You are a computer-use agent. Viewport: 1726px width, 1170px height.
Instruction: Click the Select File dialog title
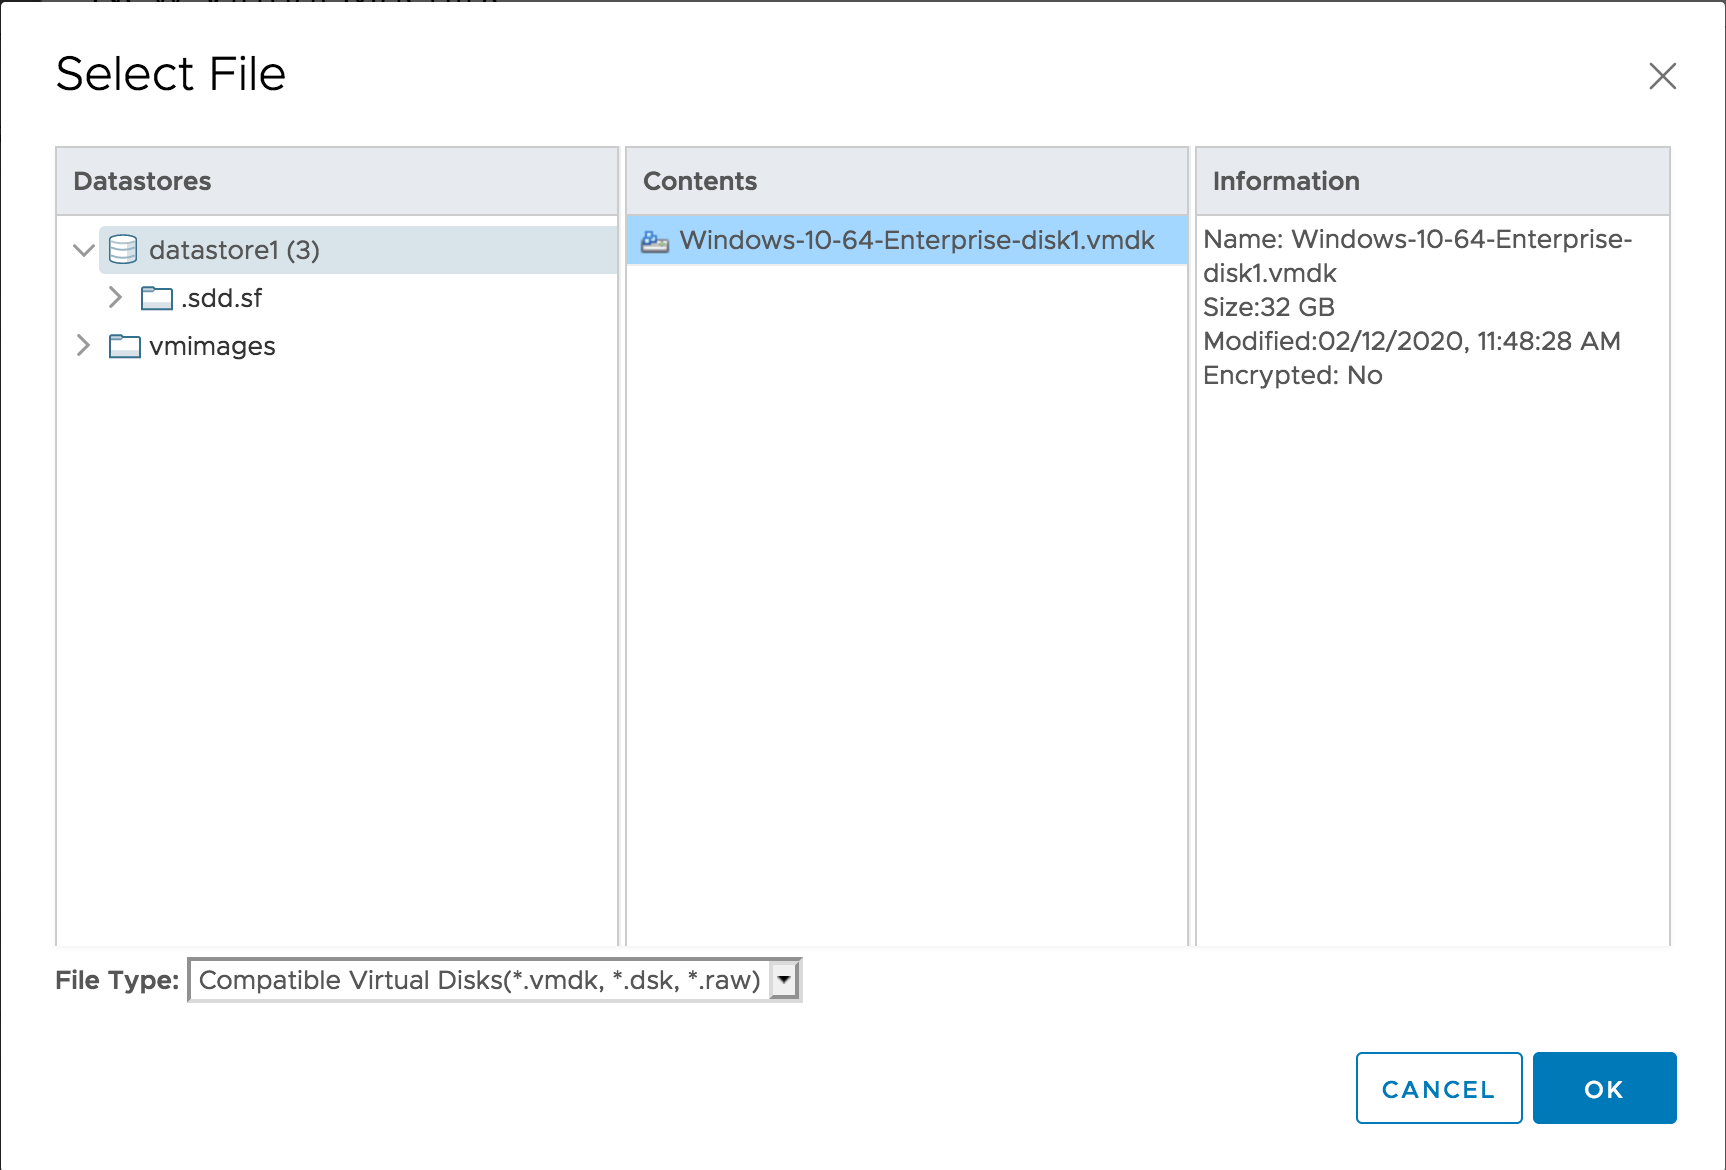[x=171, y=74]
